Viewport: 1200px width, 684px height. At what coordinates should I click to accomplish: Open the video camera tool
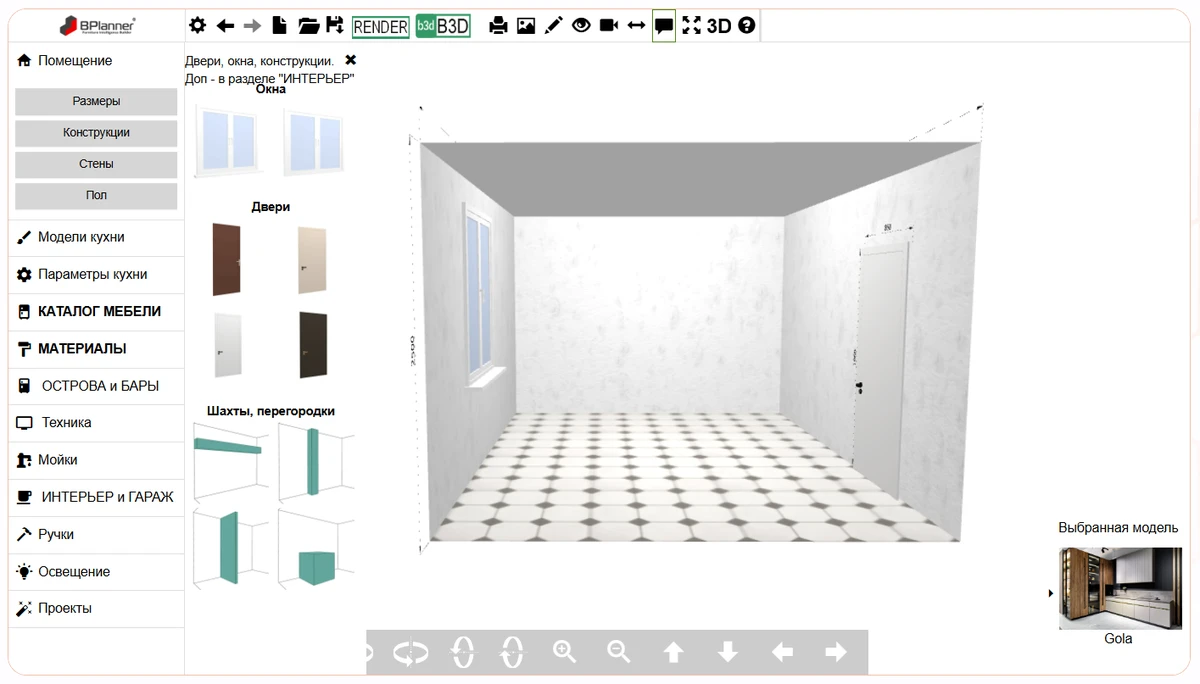pos(608,26)
